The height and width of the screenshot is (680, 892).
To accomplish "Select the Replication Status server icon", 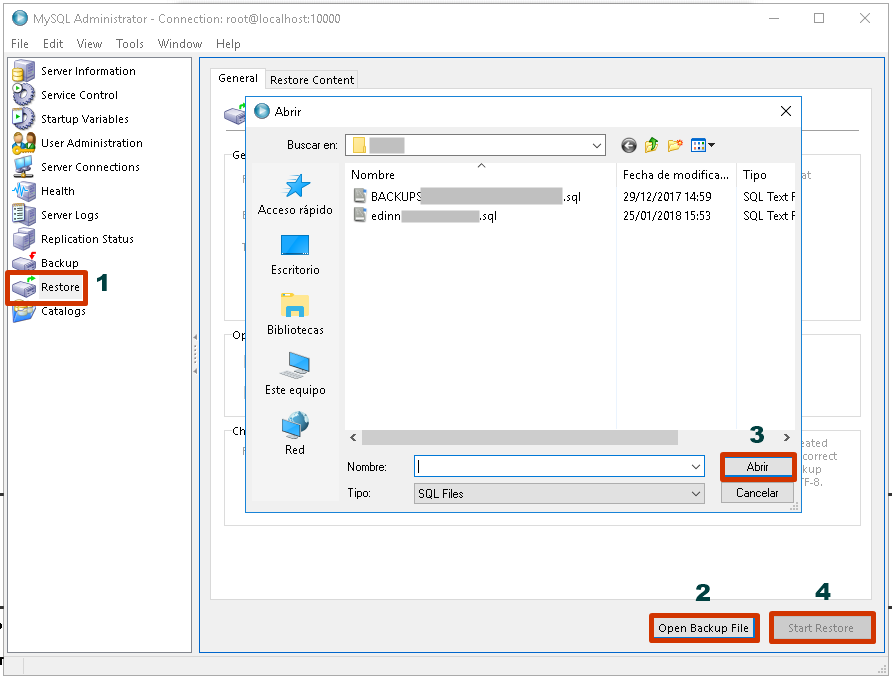I will [x=23, y=239].
